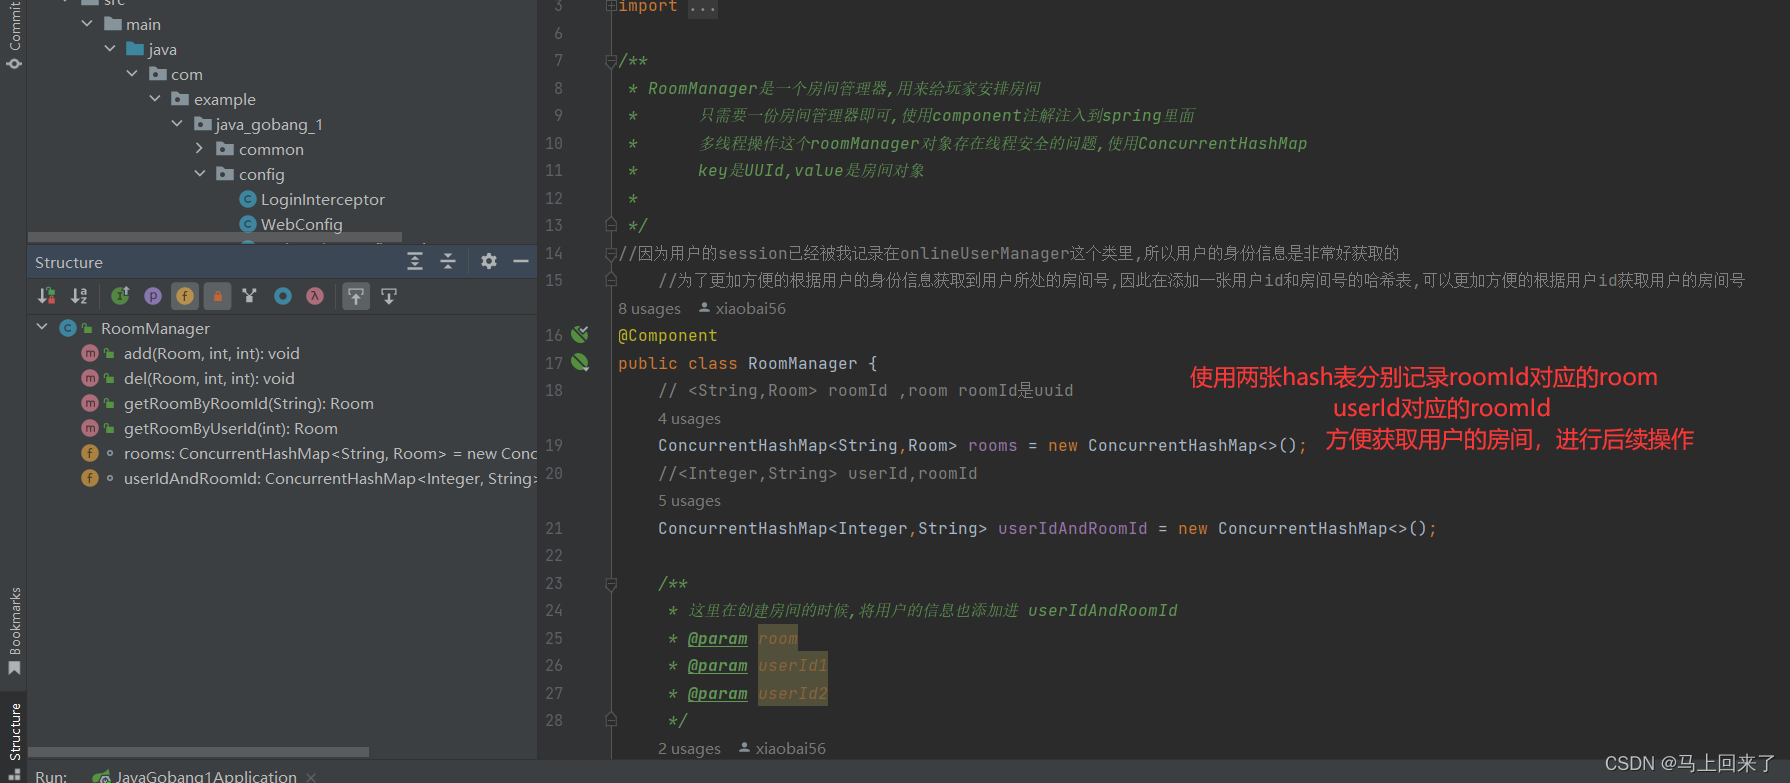Collapse the config package
The width and height of the screenshot is (1790, 783).
200,173
